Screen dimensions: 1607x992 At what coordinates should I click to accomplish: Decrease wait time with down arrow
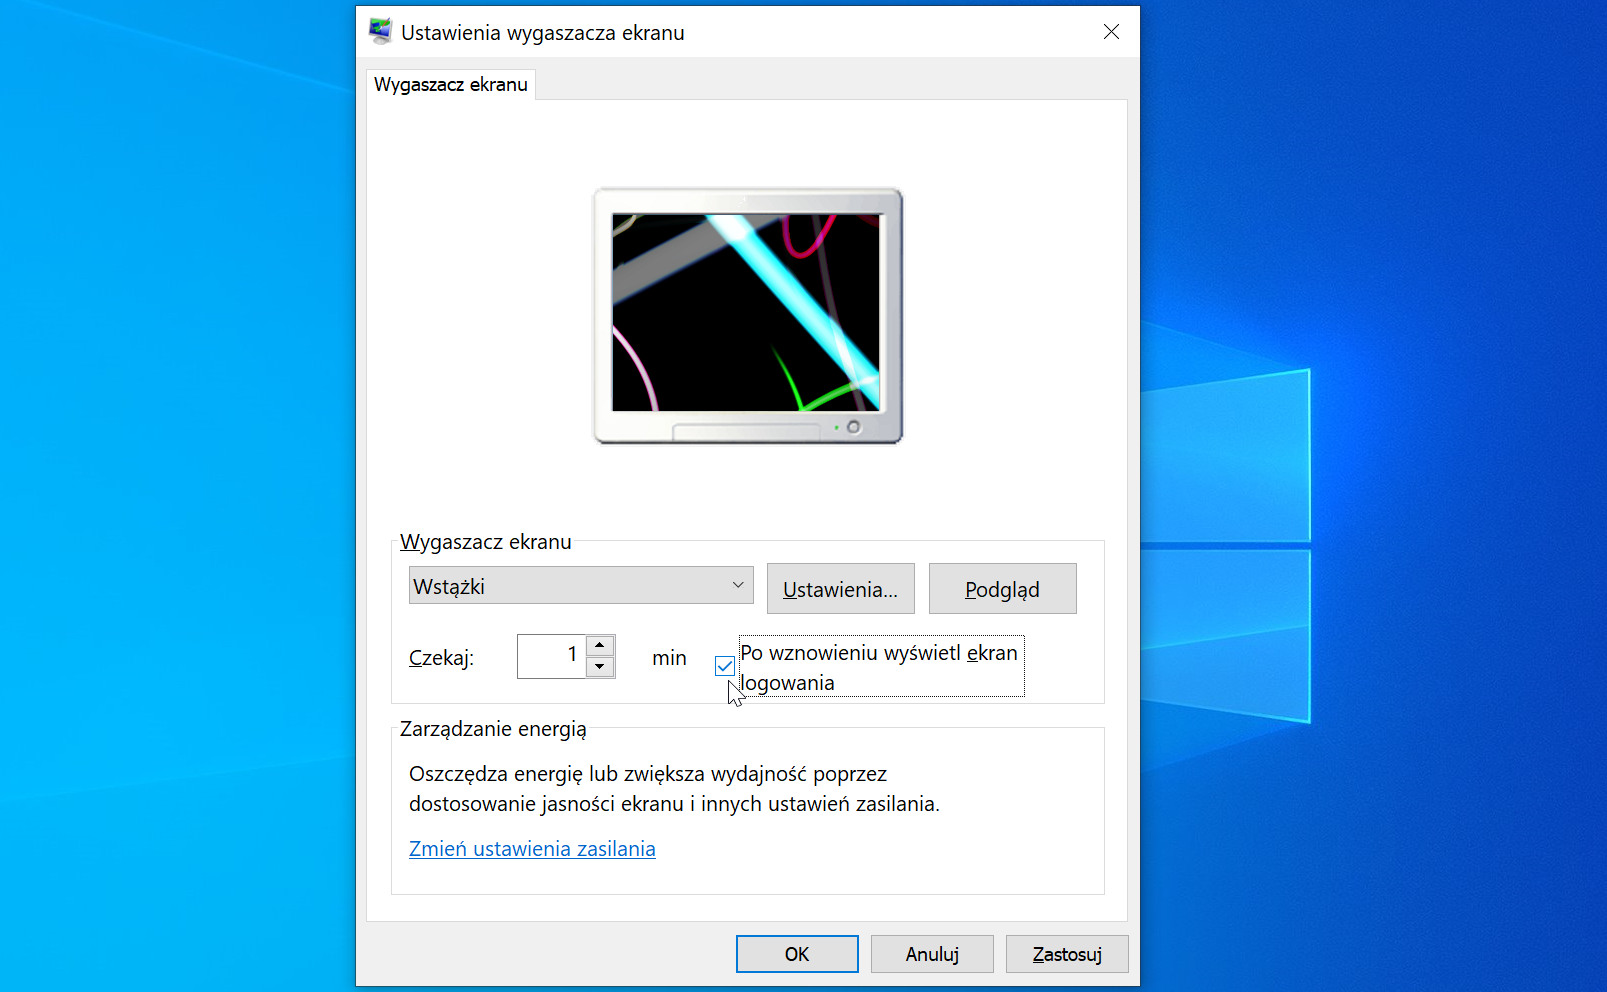600,667
